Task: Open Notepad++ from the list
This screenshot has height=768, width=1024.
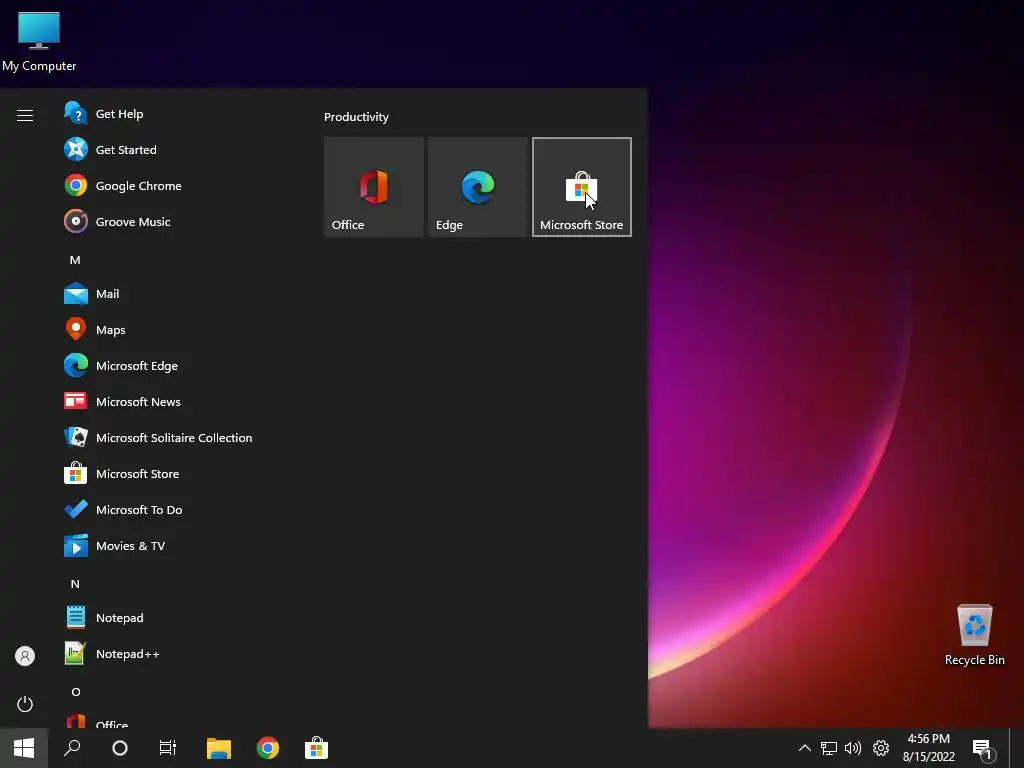Action: coord(176,654)
